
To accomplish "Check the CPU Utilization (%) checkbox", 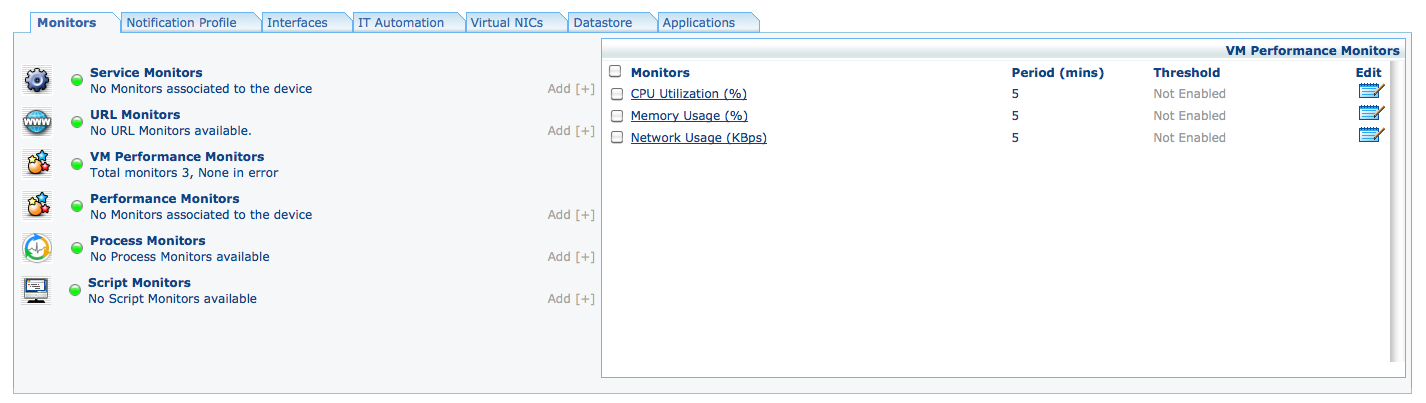I will pos(616,94).
